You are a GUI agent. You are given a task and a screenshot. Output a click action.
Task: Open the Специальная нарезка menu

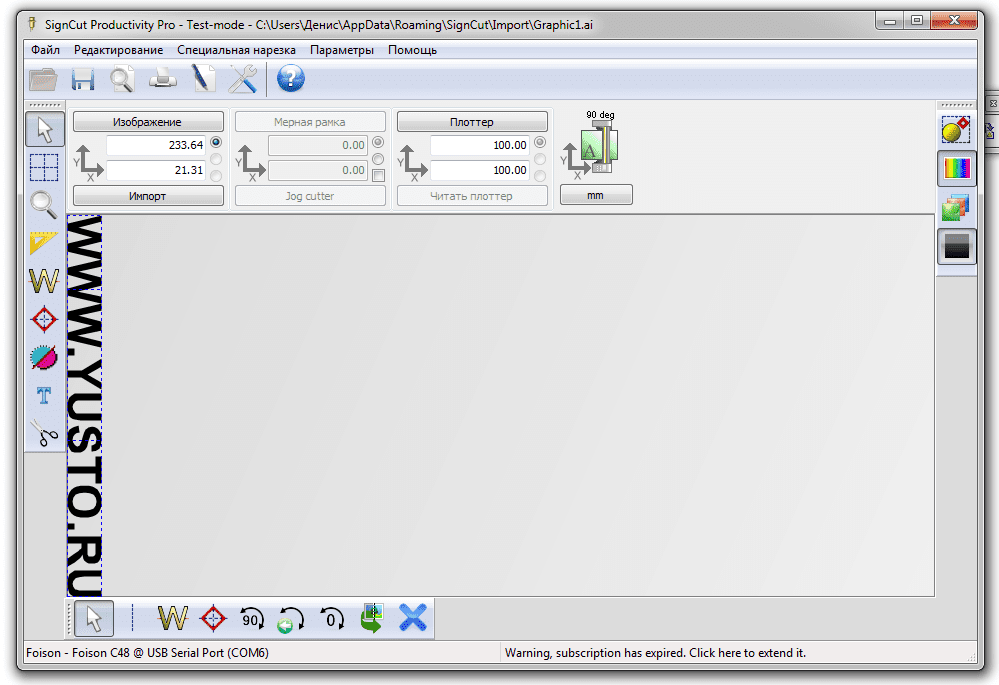(x=236, y=50)
